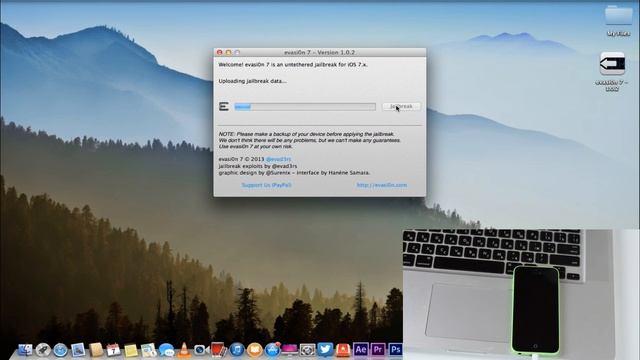Open Maps from the Dock
Image resolution: width=640 pixels, height=360 pixels.
149,350
